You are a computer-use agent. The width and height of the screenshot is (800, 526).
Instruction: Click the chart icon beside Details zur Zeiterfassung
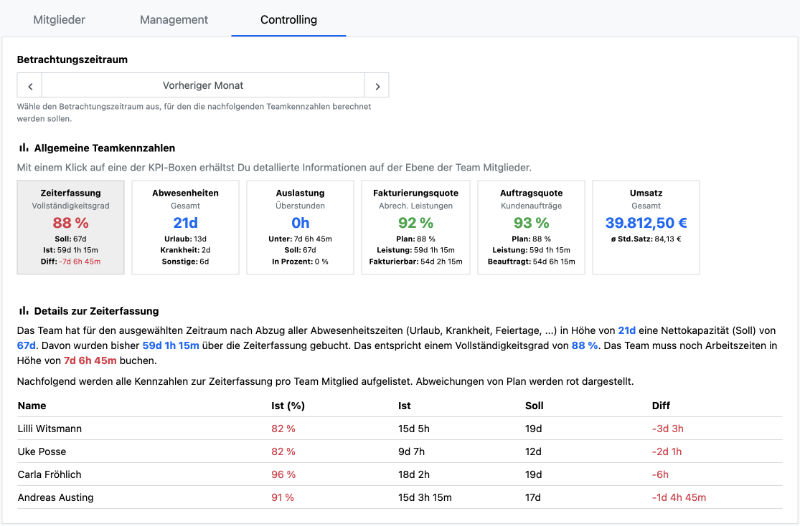[x=24, y=311]
